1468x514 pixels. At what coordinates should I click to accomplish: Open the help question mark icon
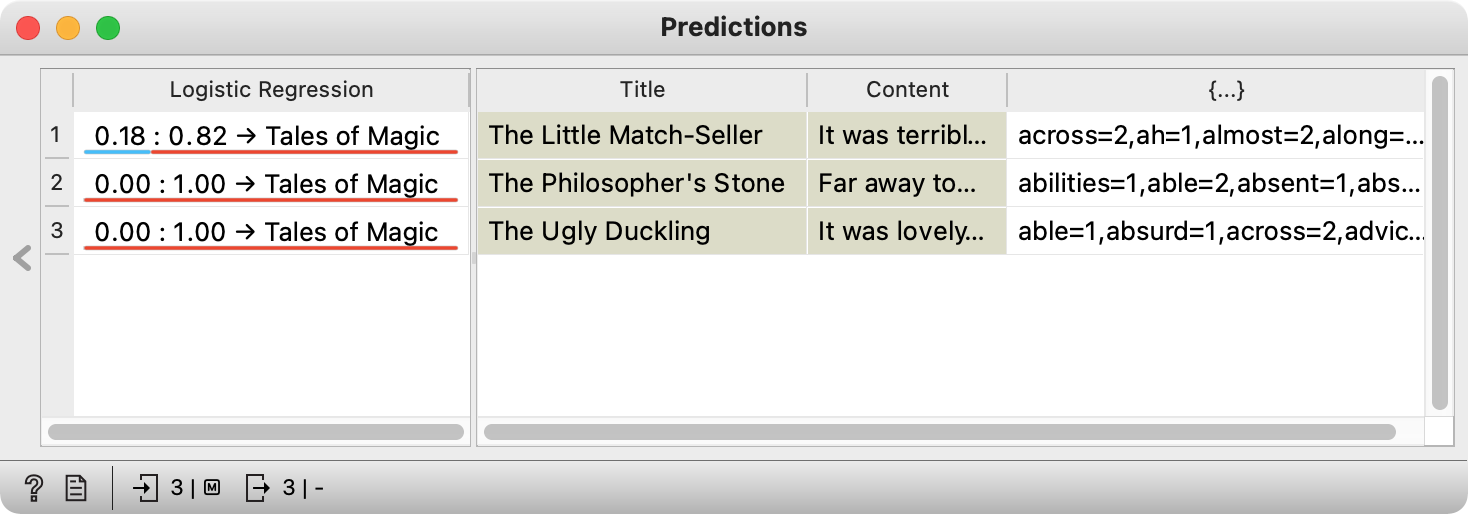pos(34,488)
